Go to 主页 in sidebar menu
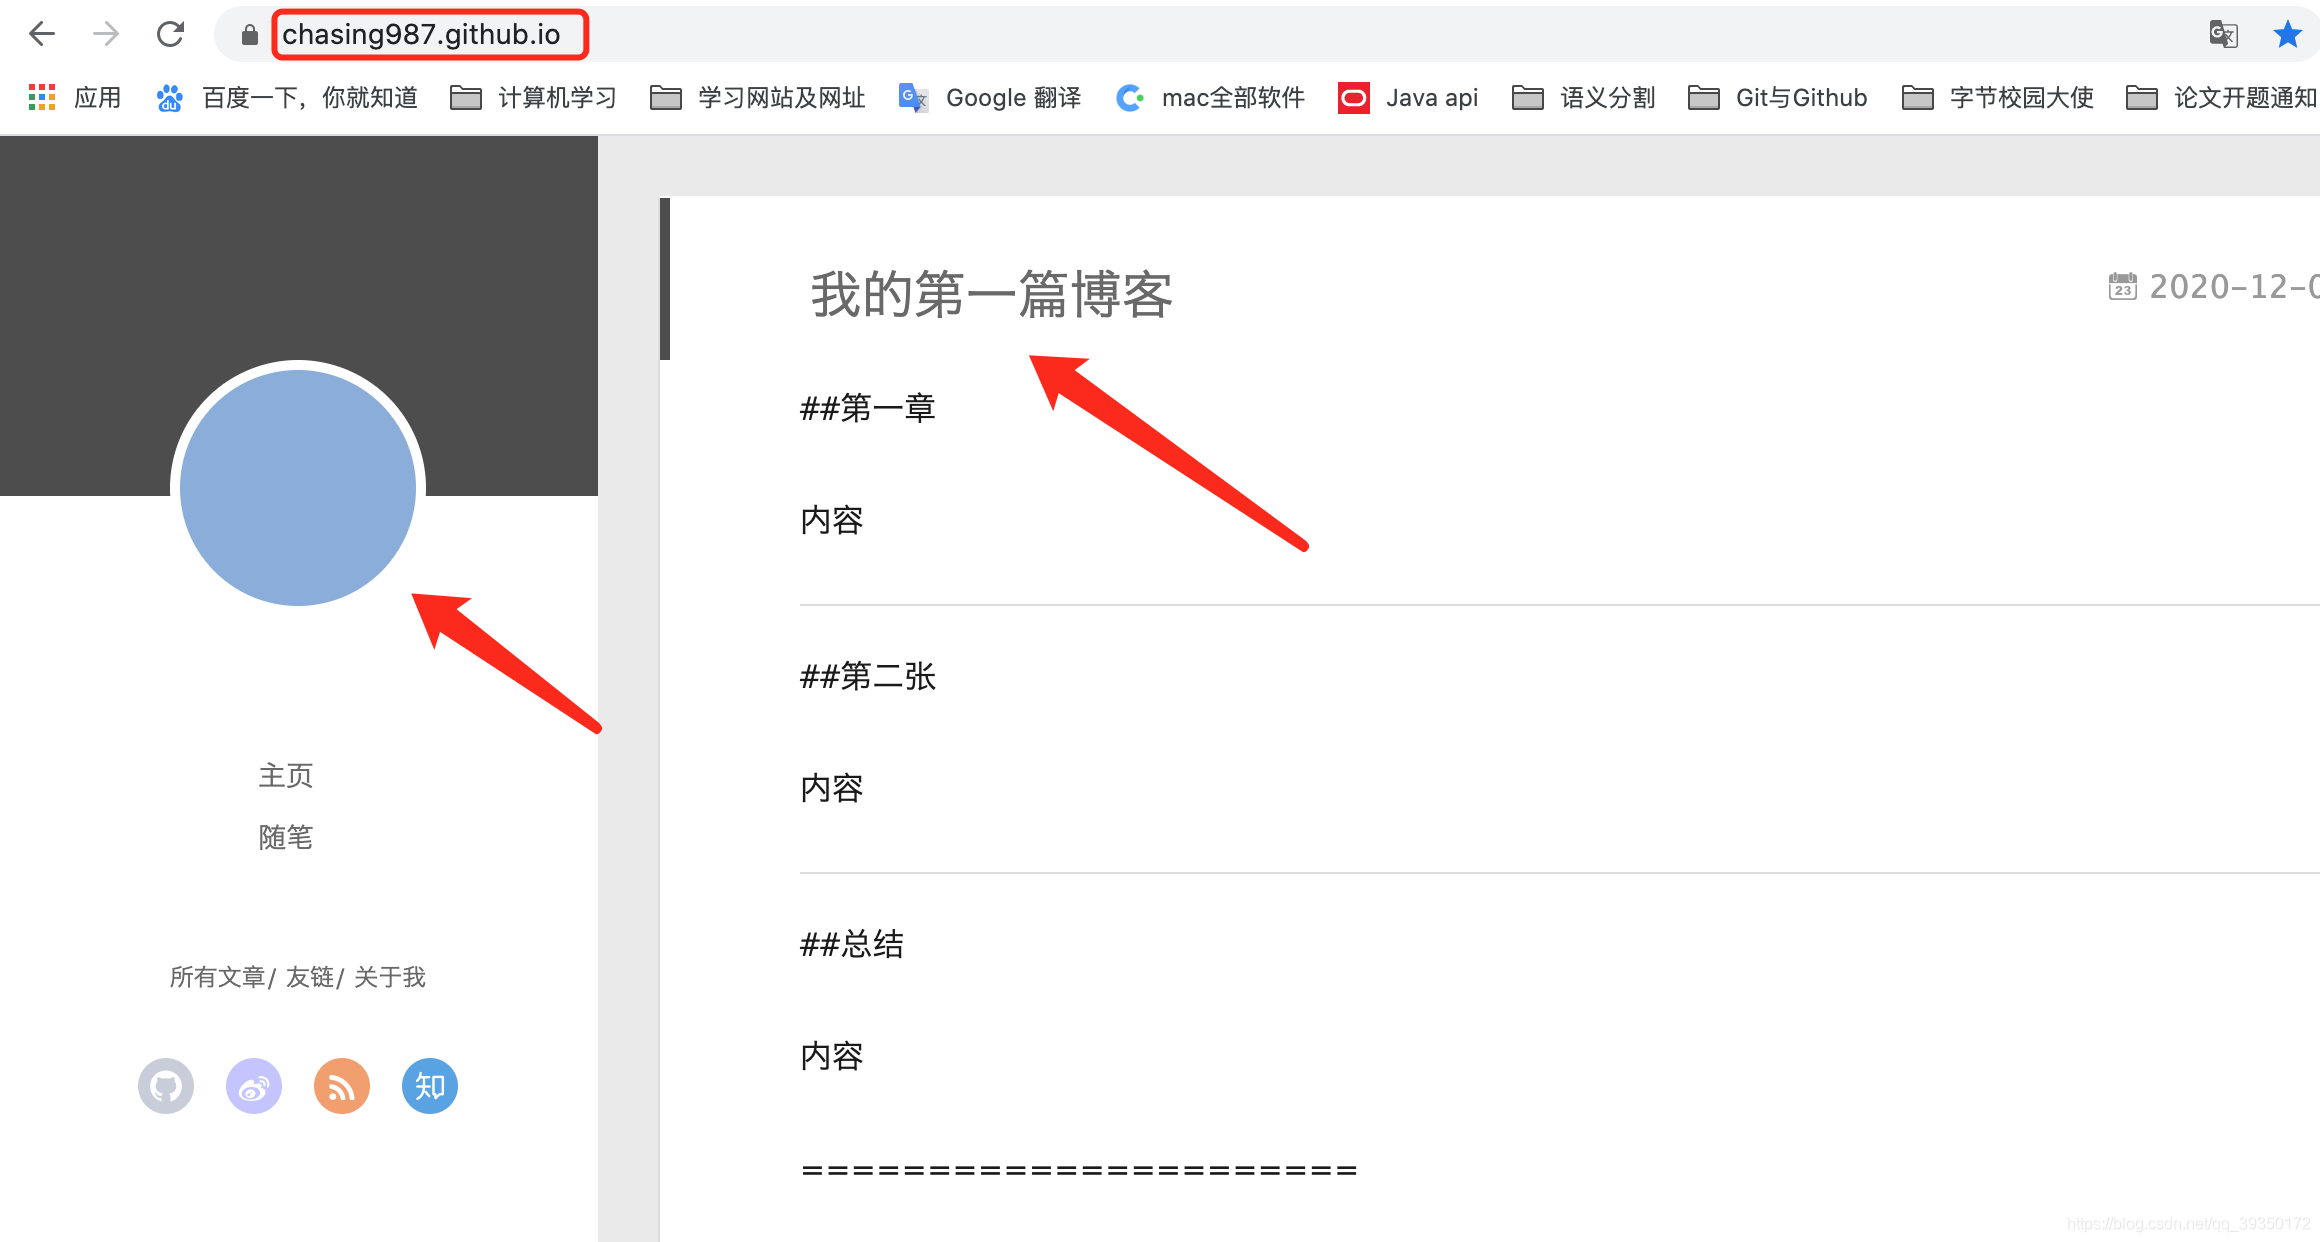 (x=286, y=776)
